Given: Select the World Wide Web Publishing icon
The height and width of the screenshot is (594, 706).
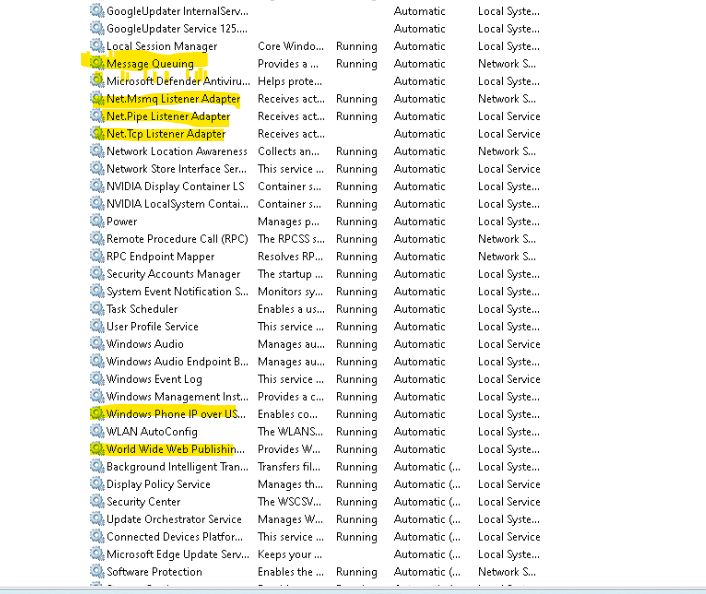Looking at the screenshot, I should tap(97, 449).
